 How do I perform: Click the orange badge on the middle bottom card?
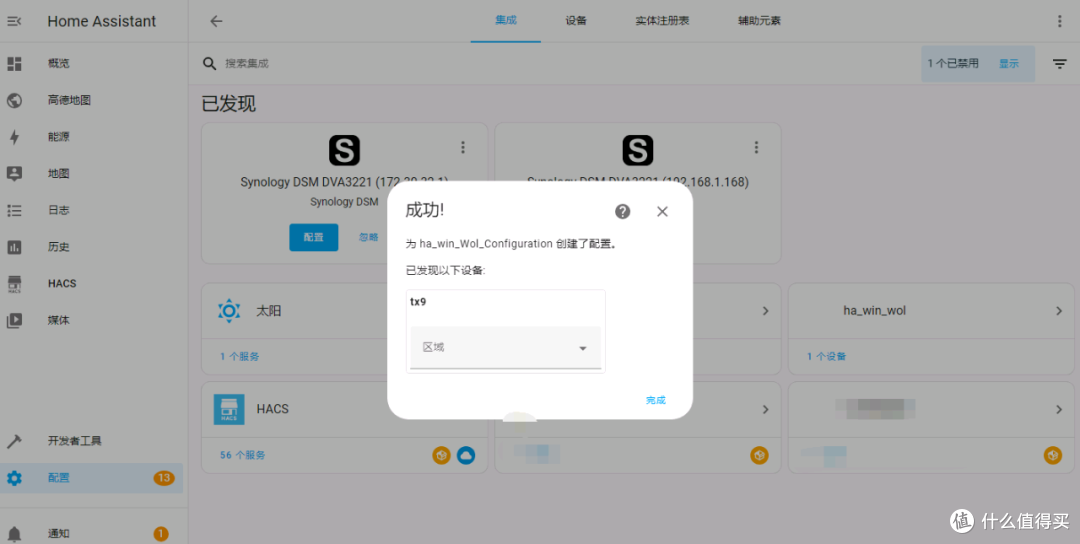click(759, 455)
